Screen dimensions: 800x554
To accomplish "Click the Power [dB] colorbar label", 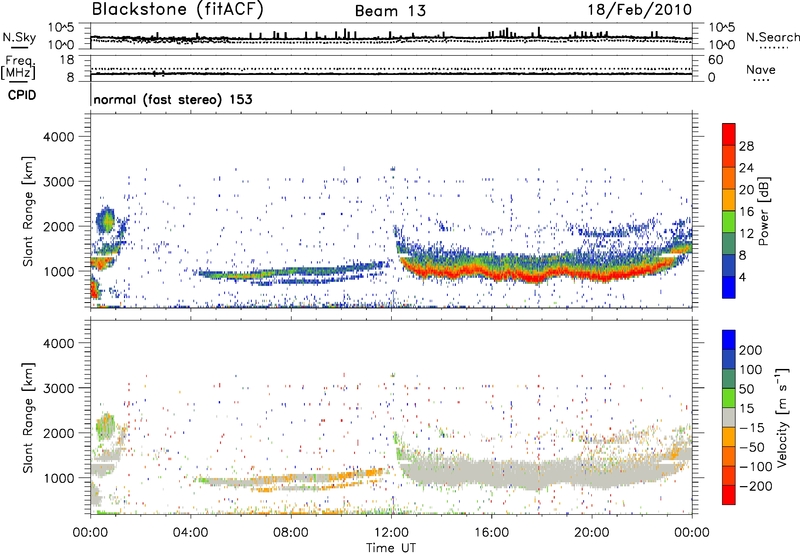I will pos(763,211).
